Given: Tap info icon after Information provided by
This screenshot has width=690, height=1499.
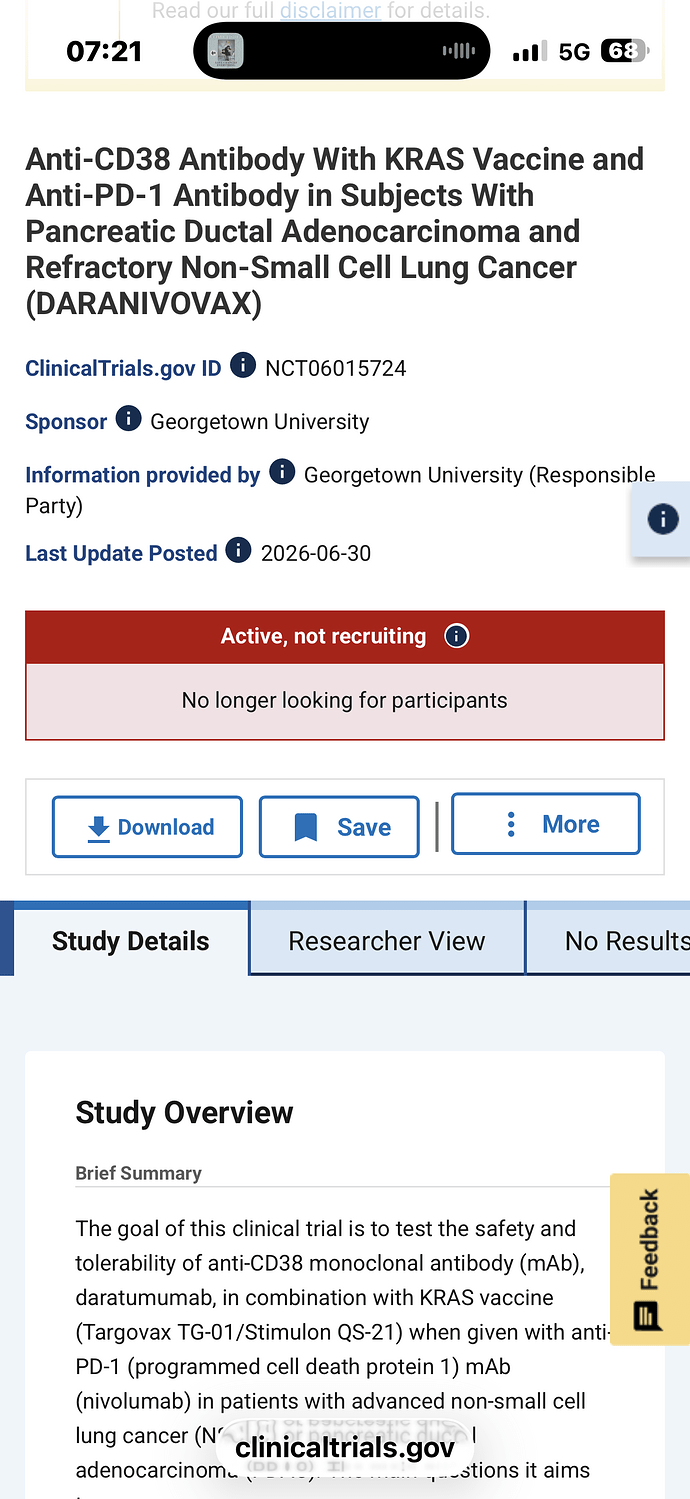Looking at the screenshot, I should [282, 472].
